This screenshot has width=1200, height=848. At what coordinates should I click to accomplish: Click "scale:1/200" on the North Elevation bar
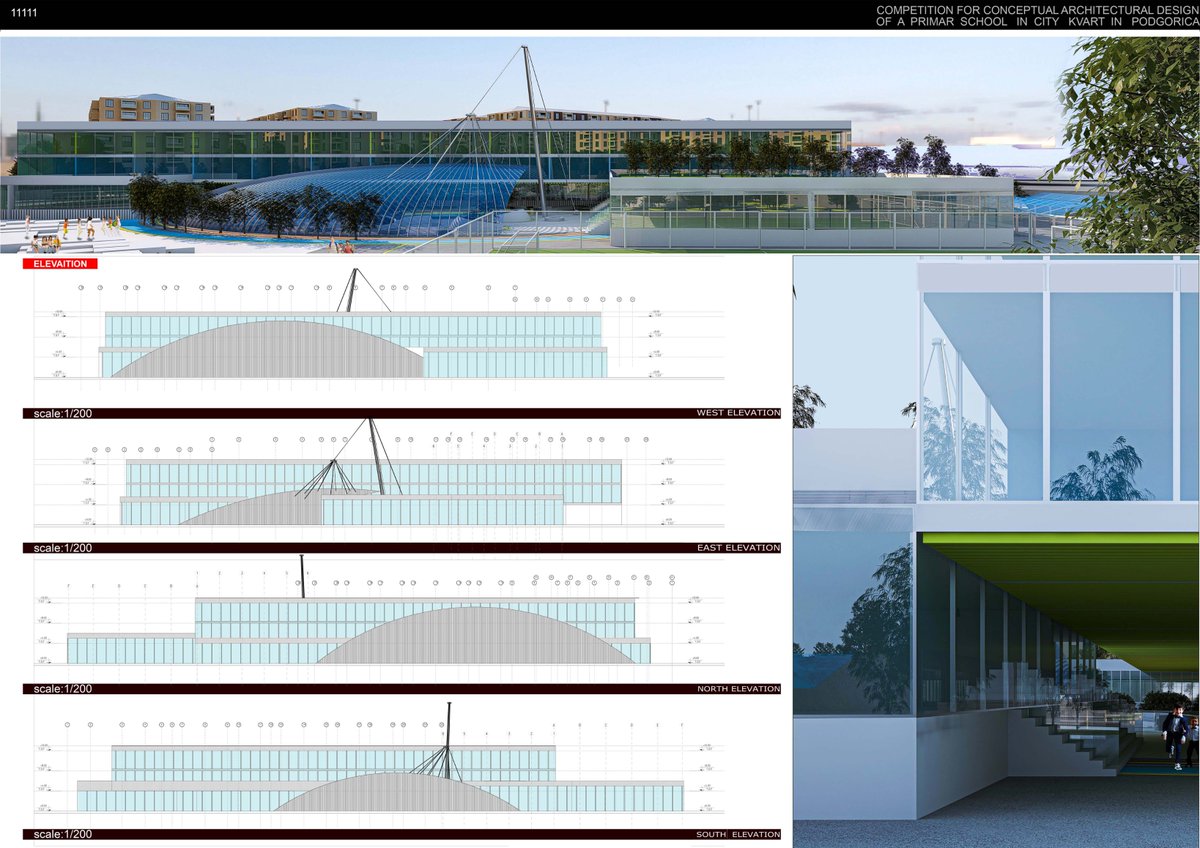pos(62,689)
